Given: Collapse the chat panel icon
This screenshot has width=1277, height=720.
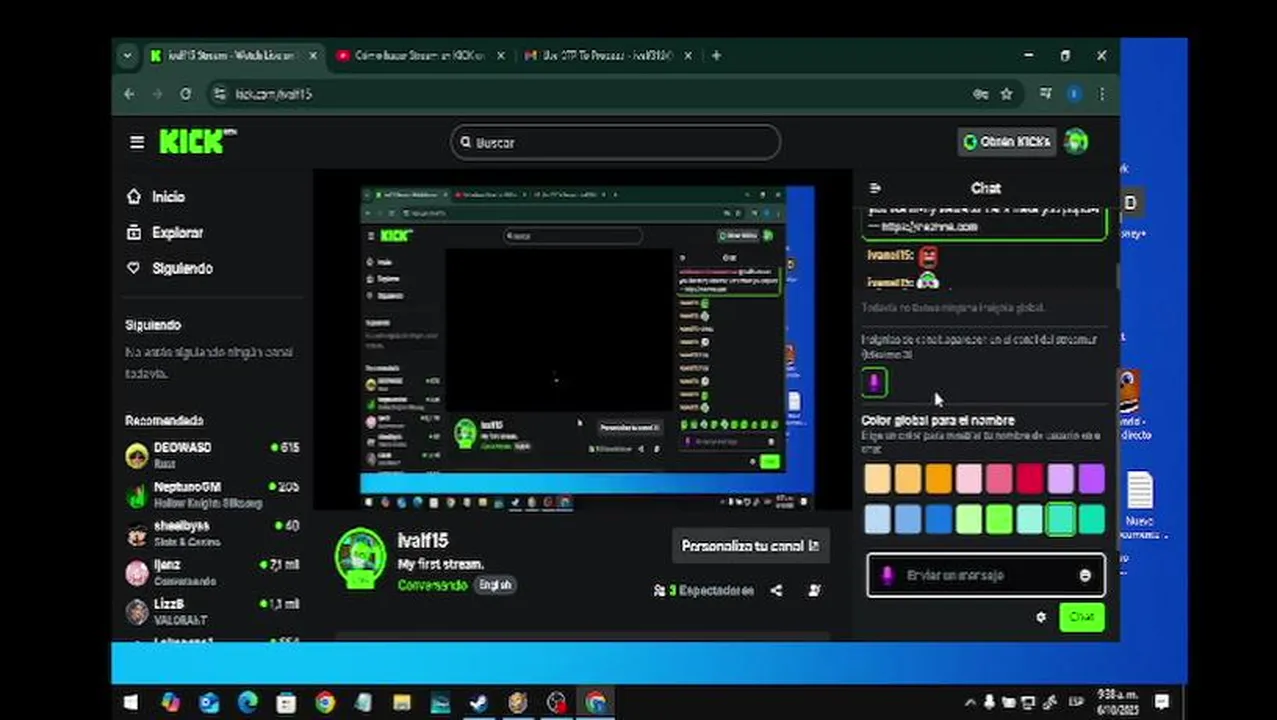Looking at the screenshot, I should 875,188.
